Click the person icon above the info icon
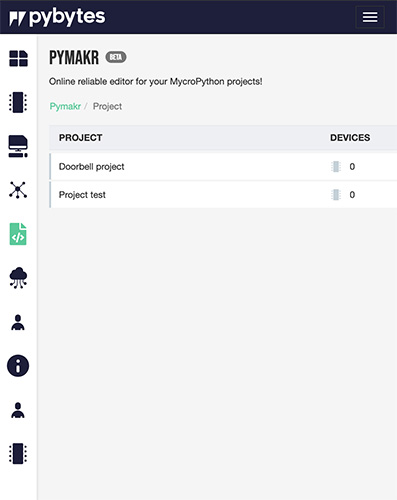This screenshot has height=500, width=397. coord(18,322)
